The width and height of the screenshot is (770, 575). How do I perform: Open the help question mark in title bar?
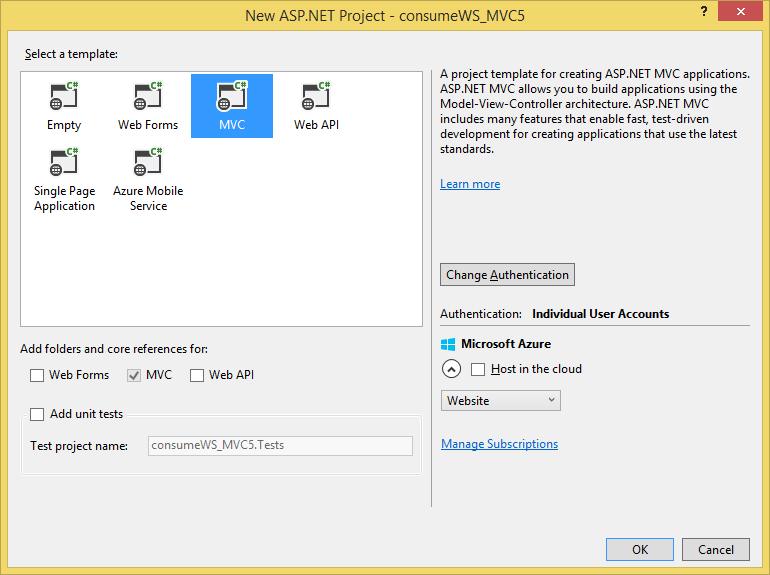[x=704, y=11]
